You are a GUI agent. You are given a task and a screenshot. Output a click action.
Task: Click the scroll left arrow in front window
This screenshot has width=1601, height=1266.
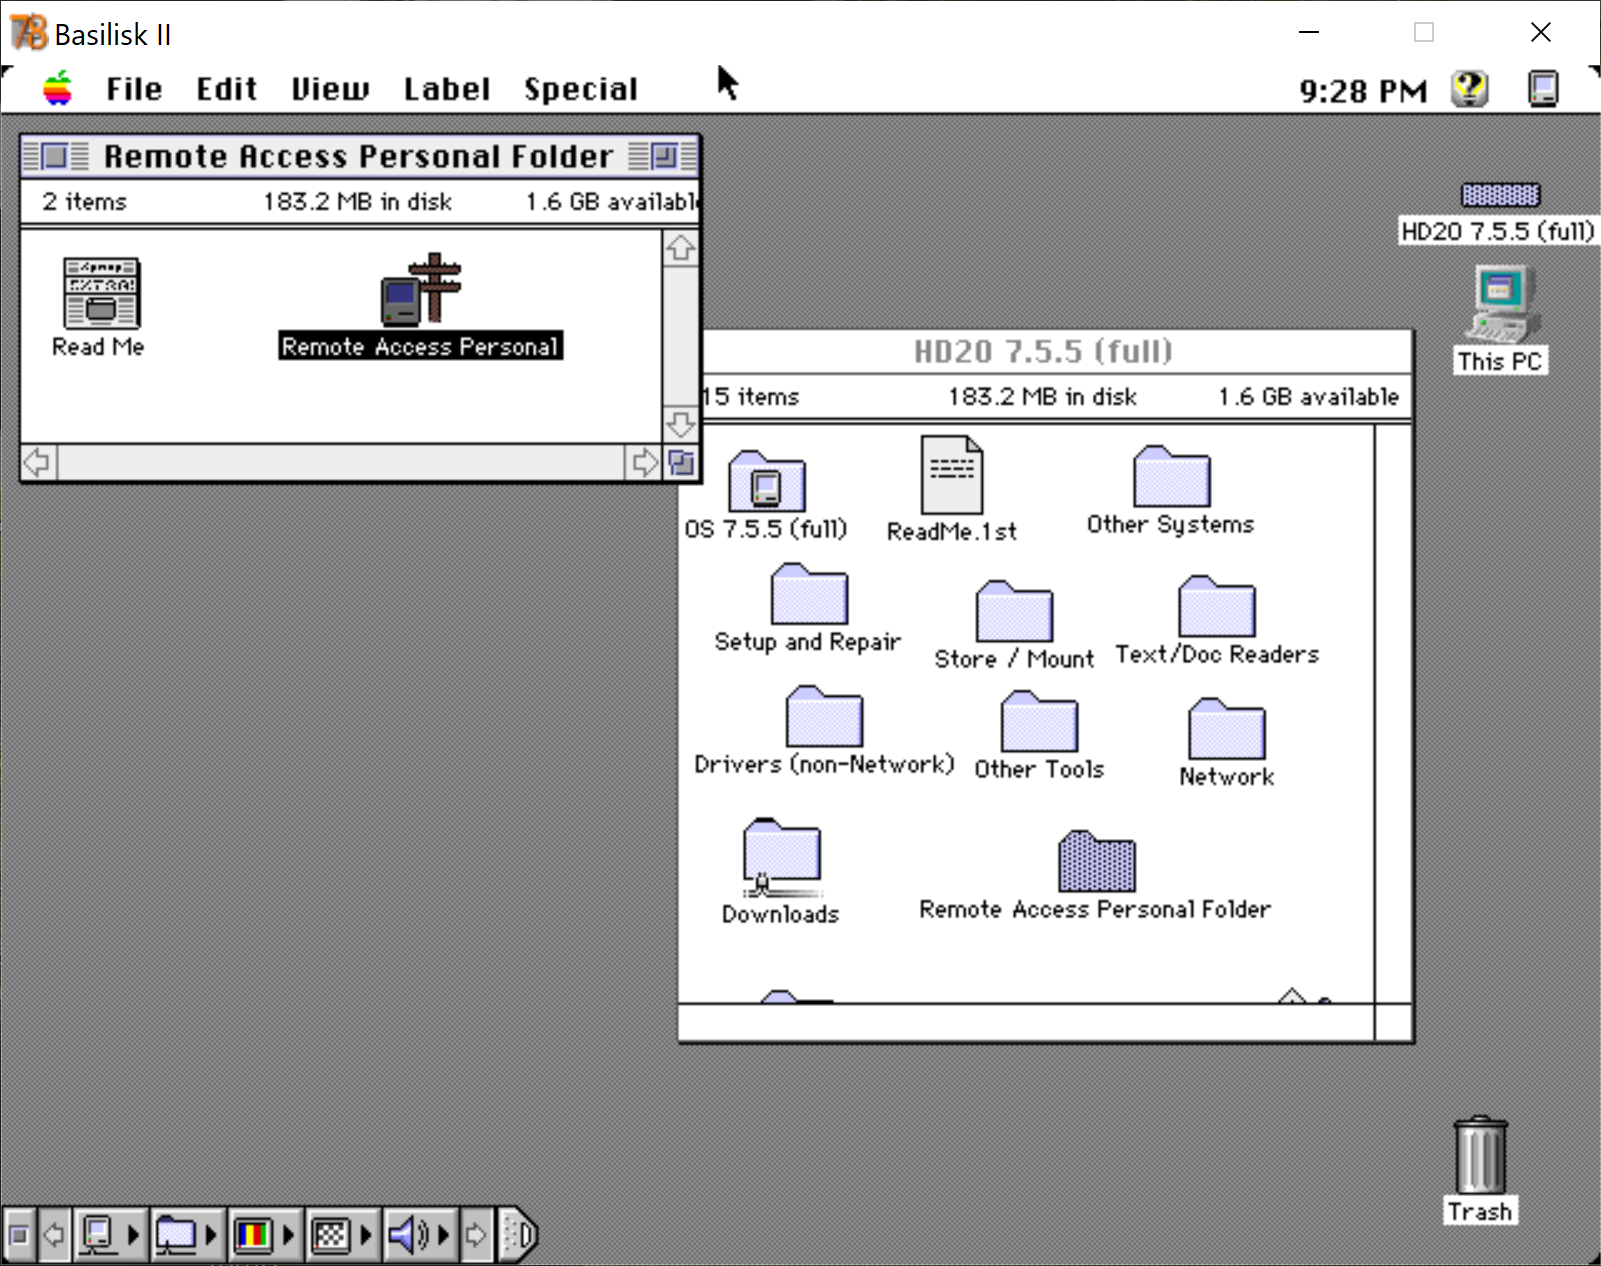[x=38, y=463]
